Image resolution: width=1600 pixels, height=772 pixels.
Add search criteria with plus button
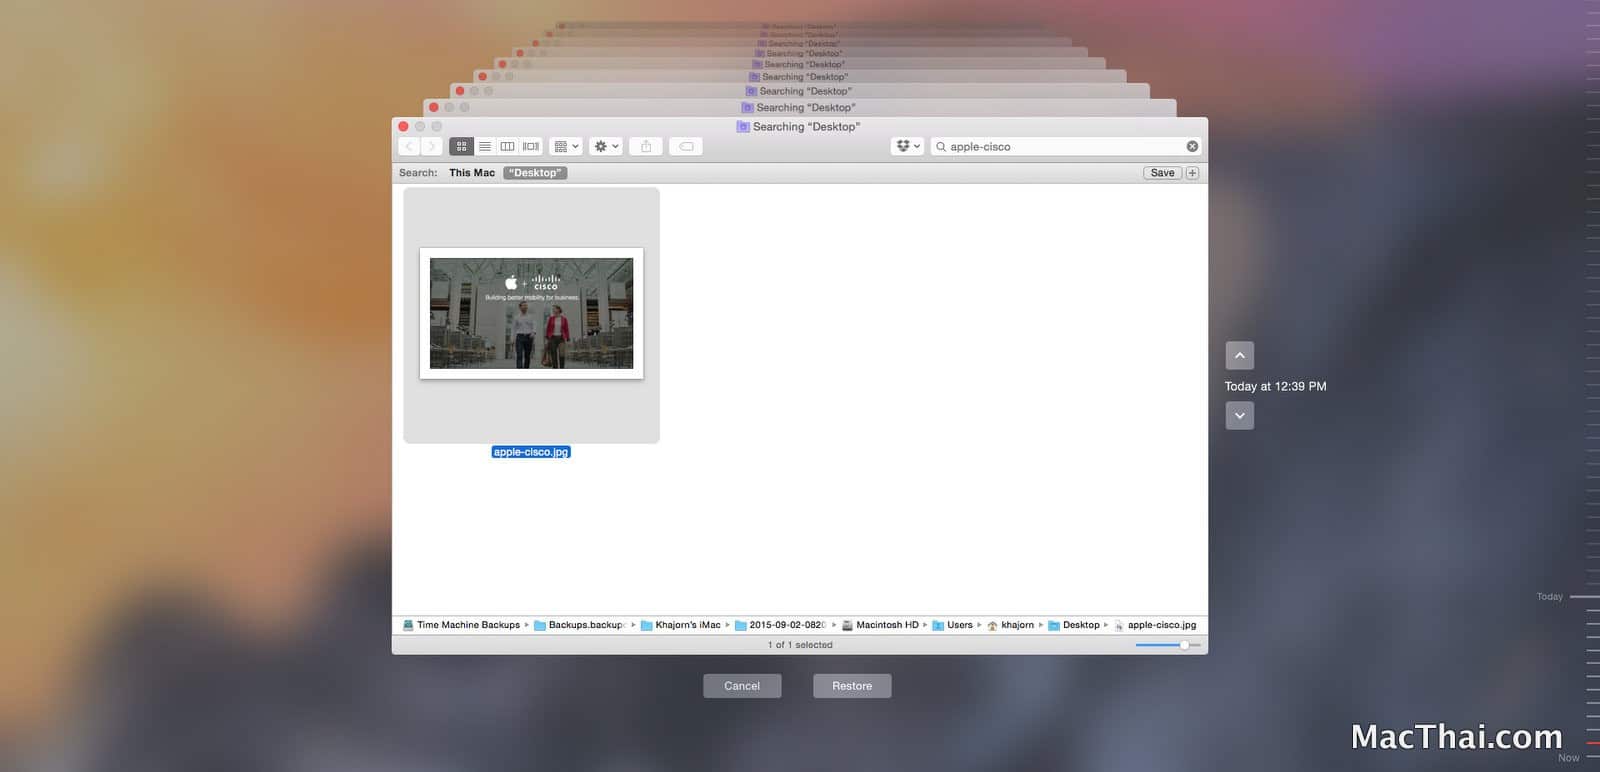point(1192,173)
